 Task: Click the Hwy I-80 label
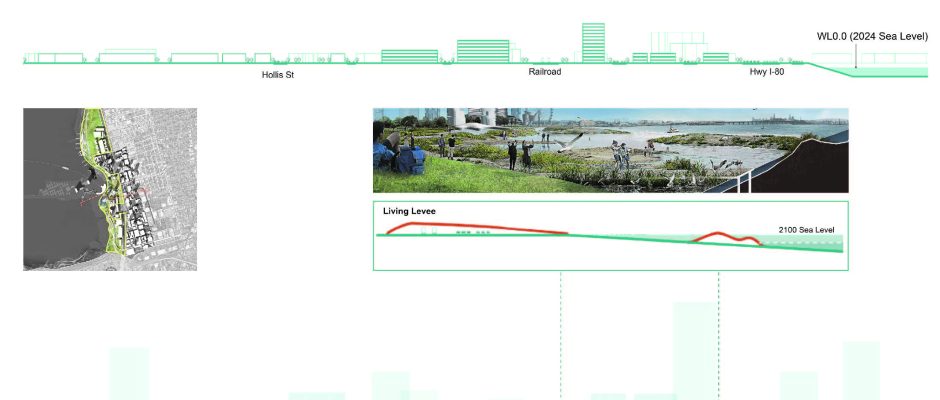(x=766, y=73)
